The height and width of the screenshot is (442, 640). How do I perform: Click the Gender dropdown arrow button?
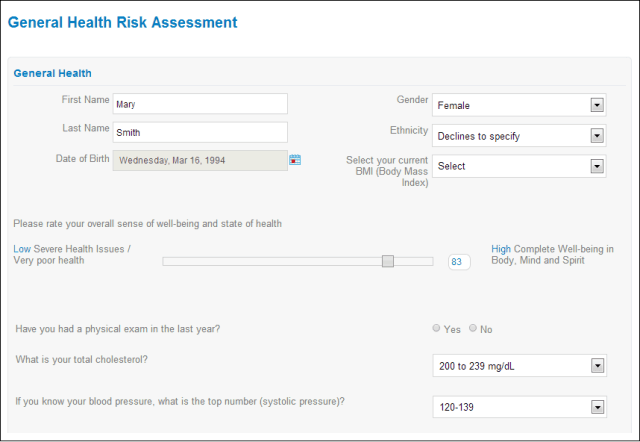(x=597, y=105)
